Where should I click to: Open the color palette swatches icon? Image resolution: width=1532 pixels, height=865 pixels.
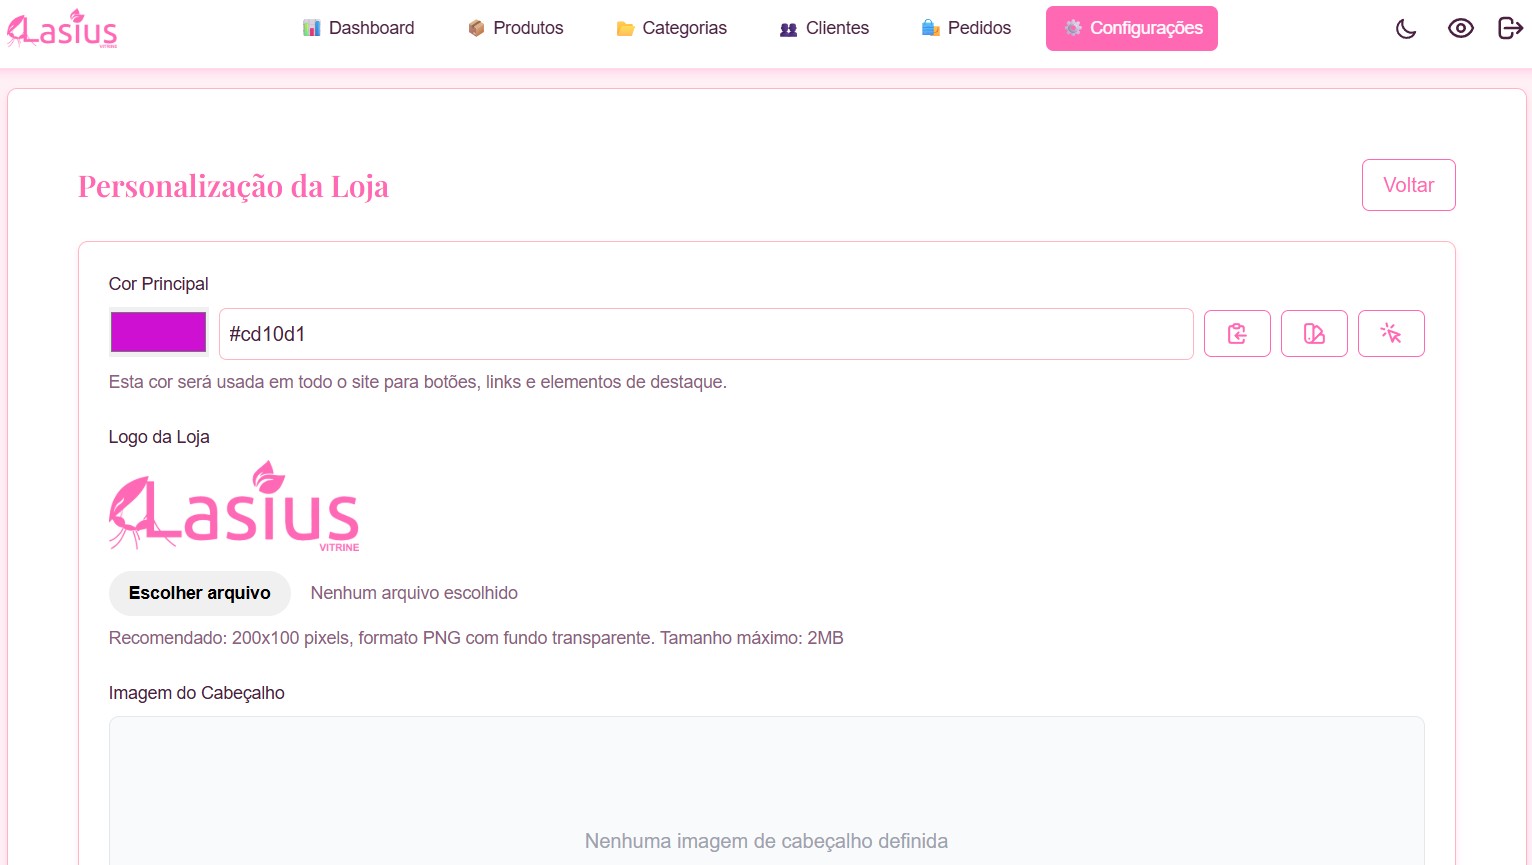tap(1314, 333)
